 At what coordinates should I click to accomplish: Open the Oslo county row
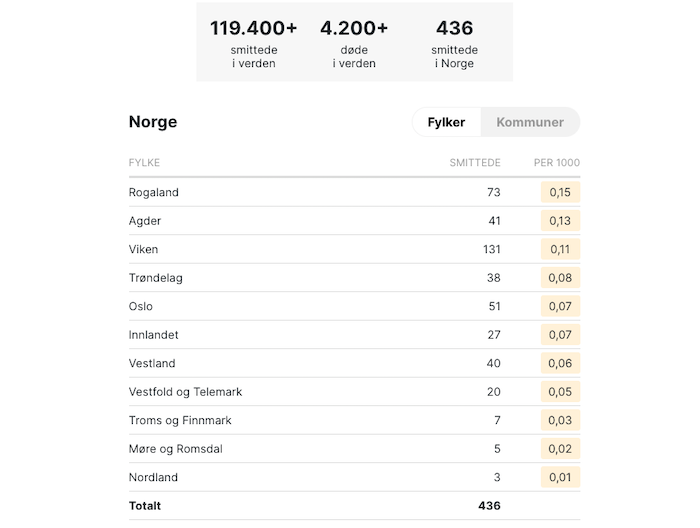click(x=354, y=307)
